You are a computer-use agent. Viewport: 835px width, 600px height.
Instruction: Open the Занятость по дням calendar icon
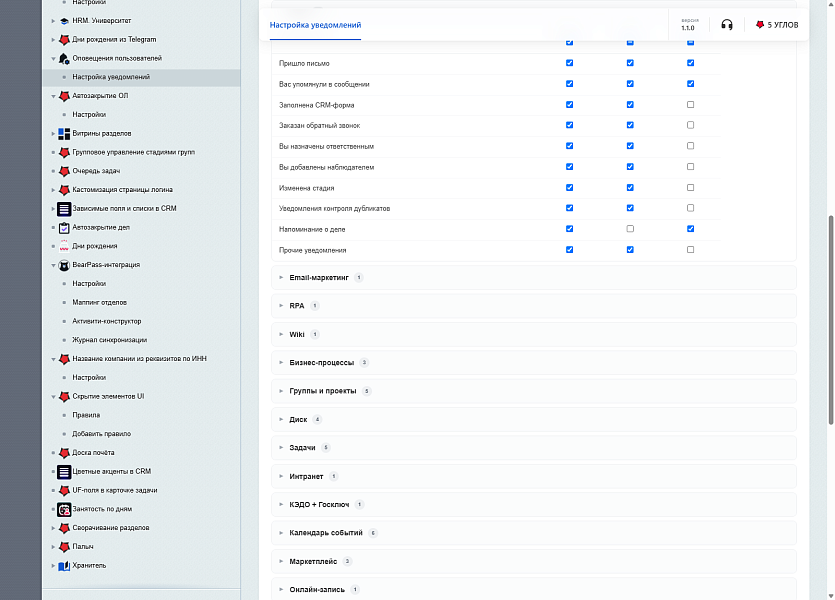click(64, 509)
